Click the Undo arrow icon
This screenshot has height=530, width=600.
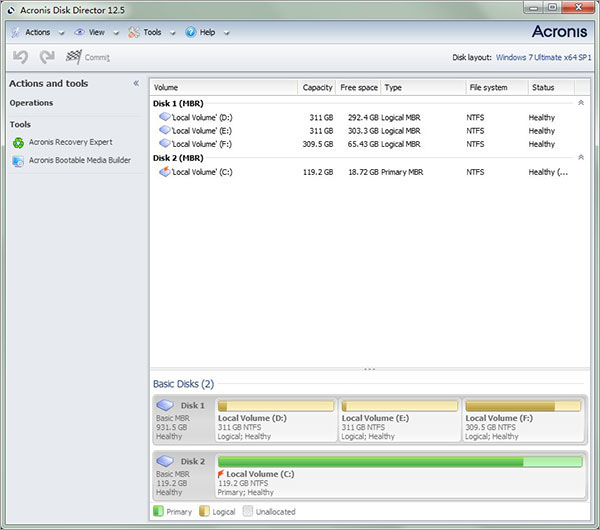[x=20, y=57]
